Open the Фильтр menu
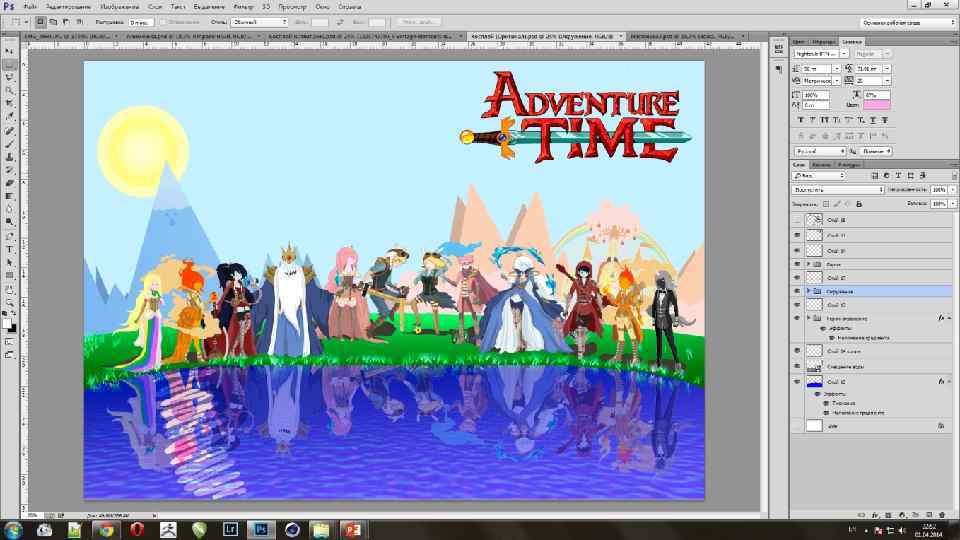The image size is (960, 540). [244, 7]
